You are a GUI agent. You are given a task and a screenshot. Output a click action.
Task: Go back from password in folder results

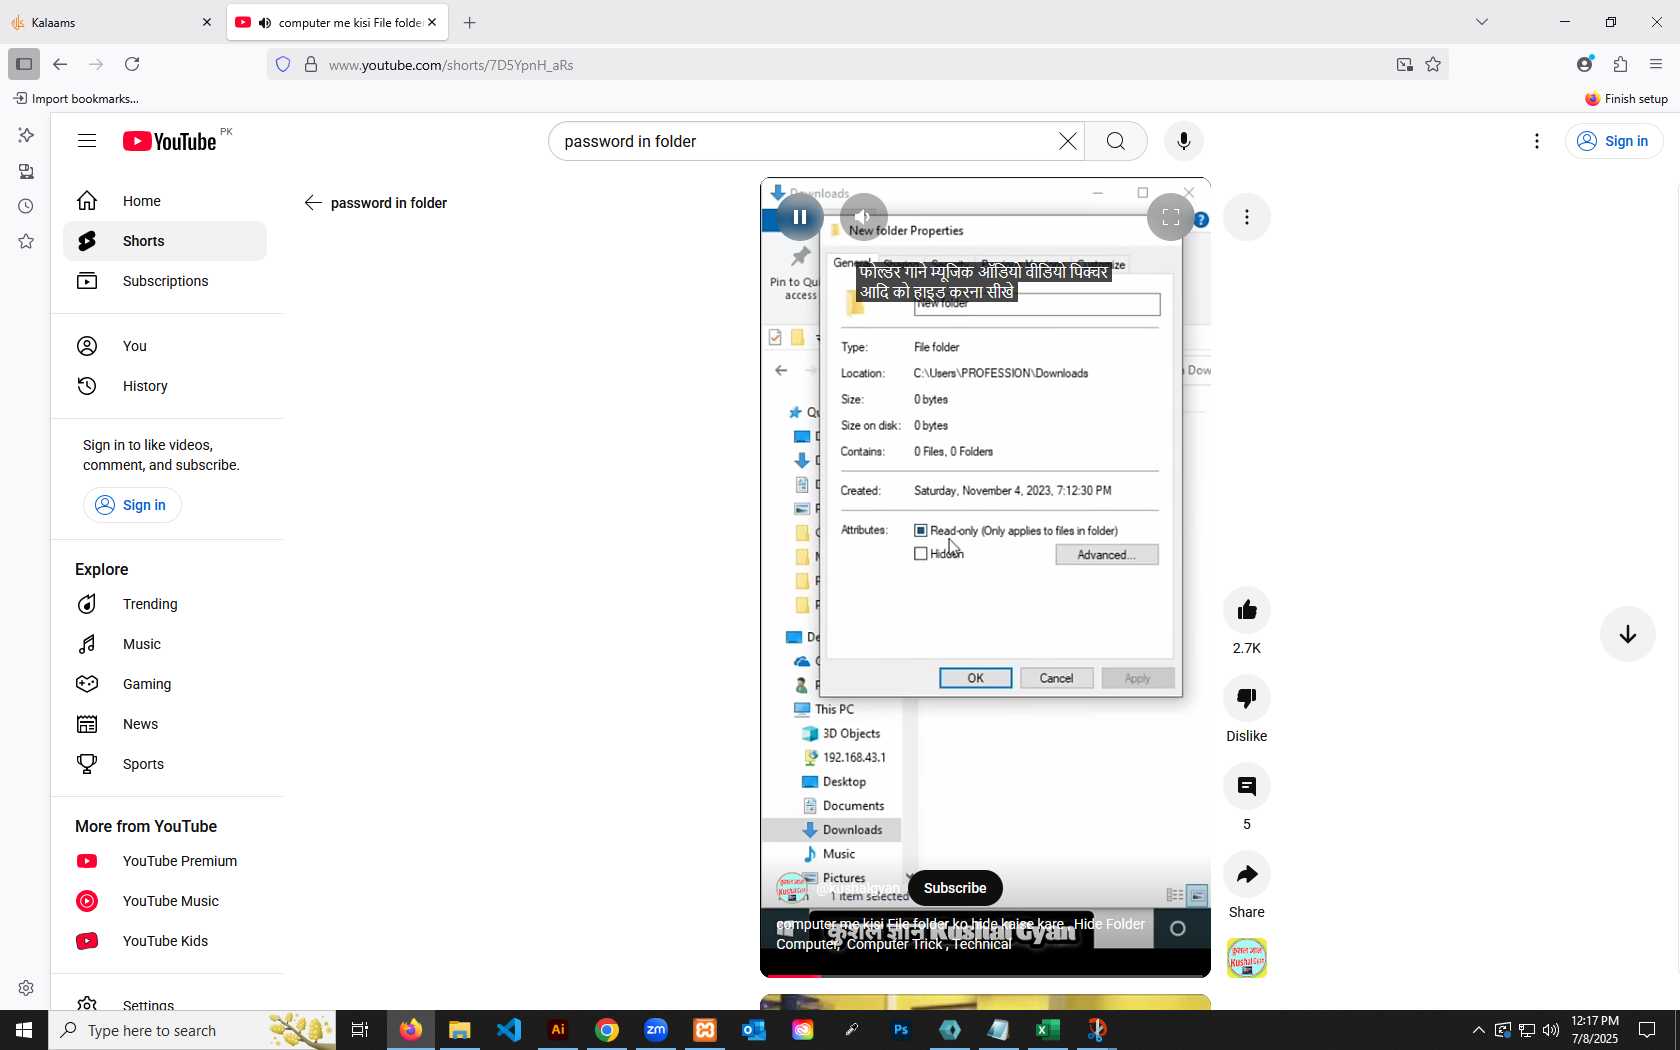tap(313, 203)
